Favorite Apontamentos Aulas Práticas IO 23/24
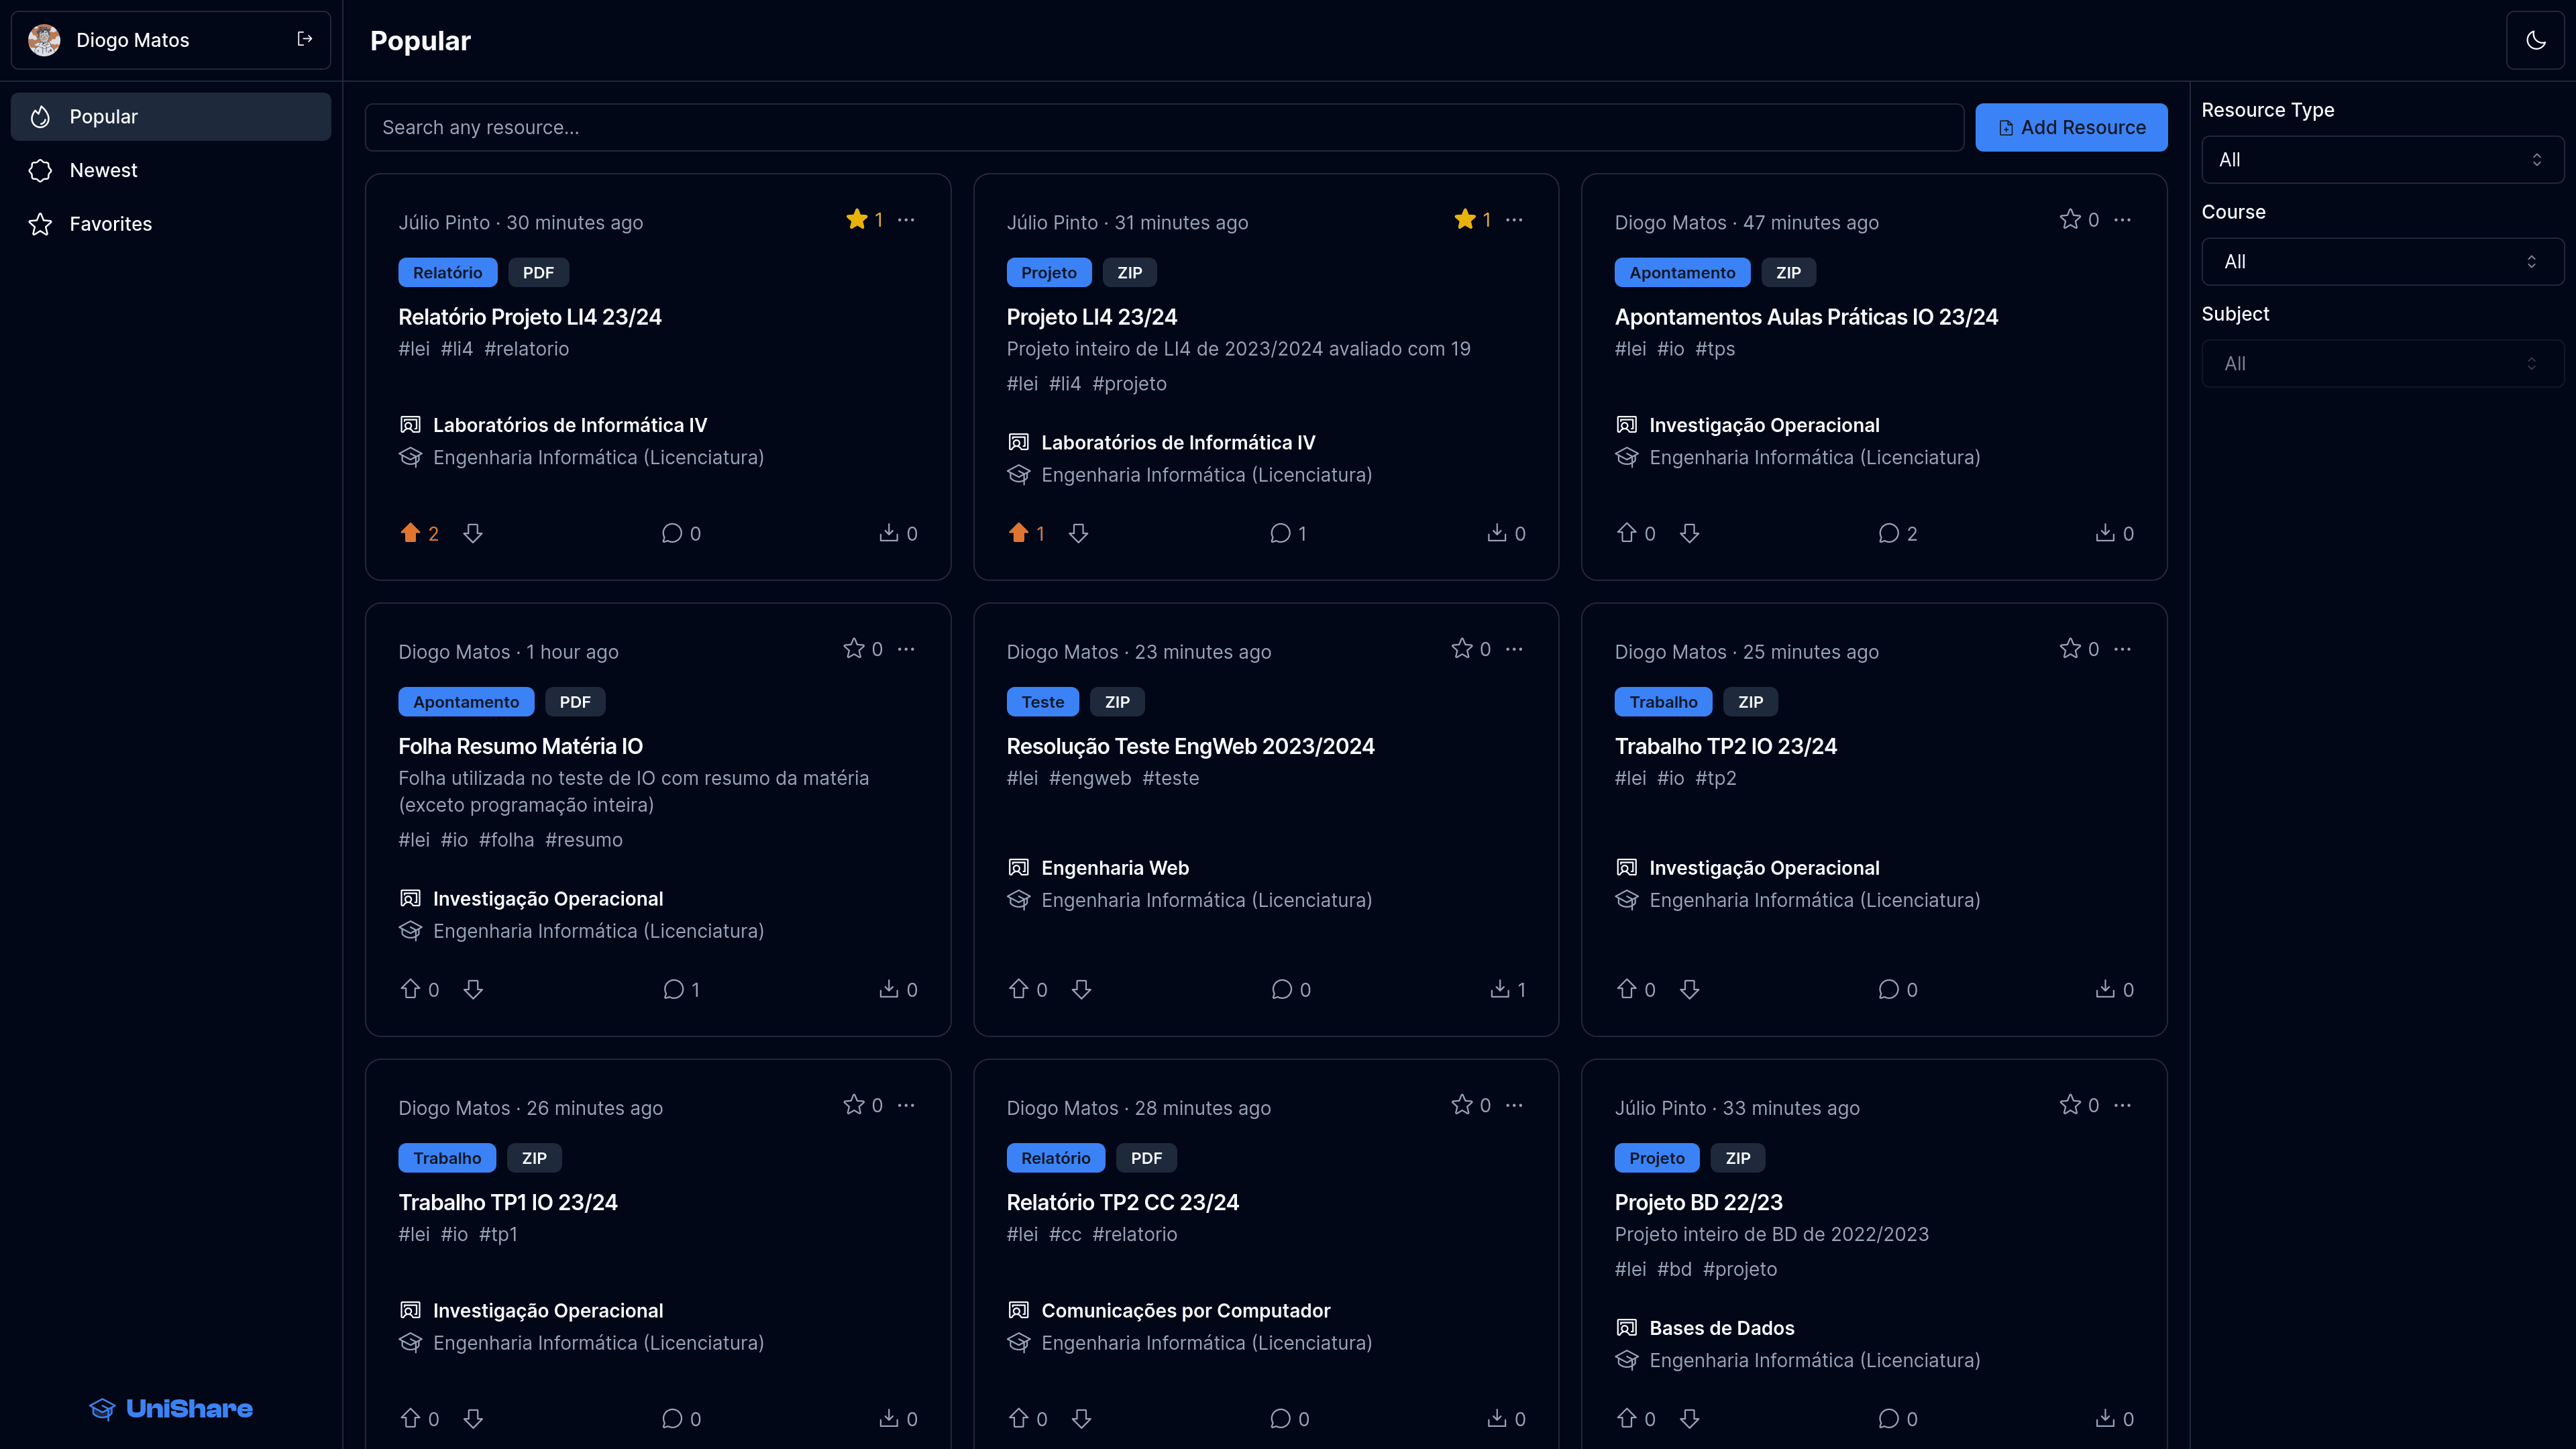2576x1449 pixels. click(x=2070, y=219)
